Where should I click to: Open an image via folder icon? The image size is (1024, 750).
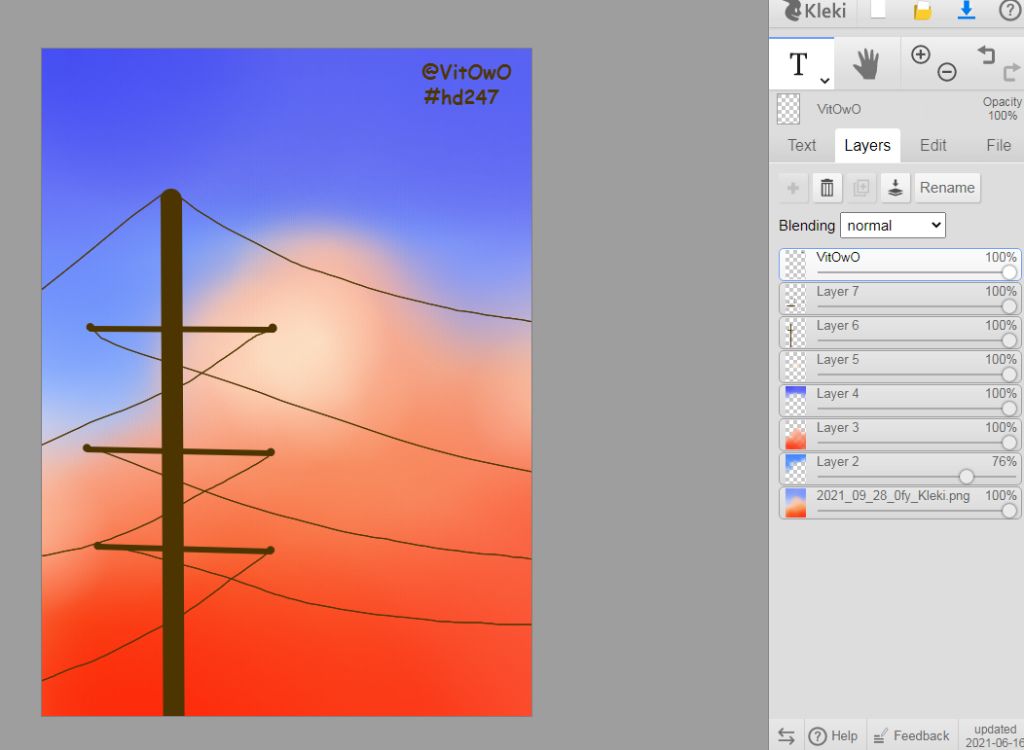point(922,10)
